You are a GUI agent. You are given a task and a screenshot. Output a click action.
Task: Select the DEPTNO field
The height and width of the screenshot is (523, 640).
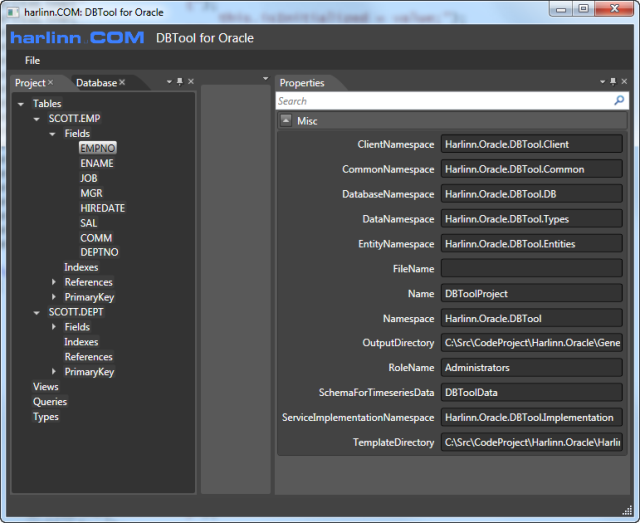[99, 252]
